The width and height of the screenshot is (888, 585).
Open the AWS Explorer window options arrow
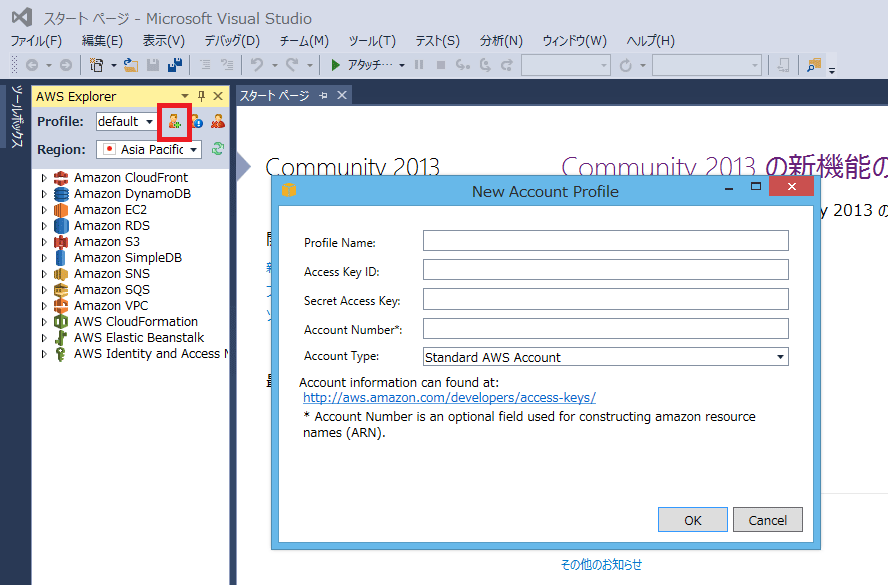(x=185, y=96)
